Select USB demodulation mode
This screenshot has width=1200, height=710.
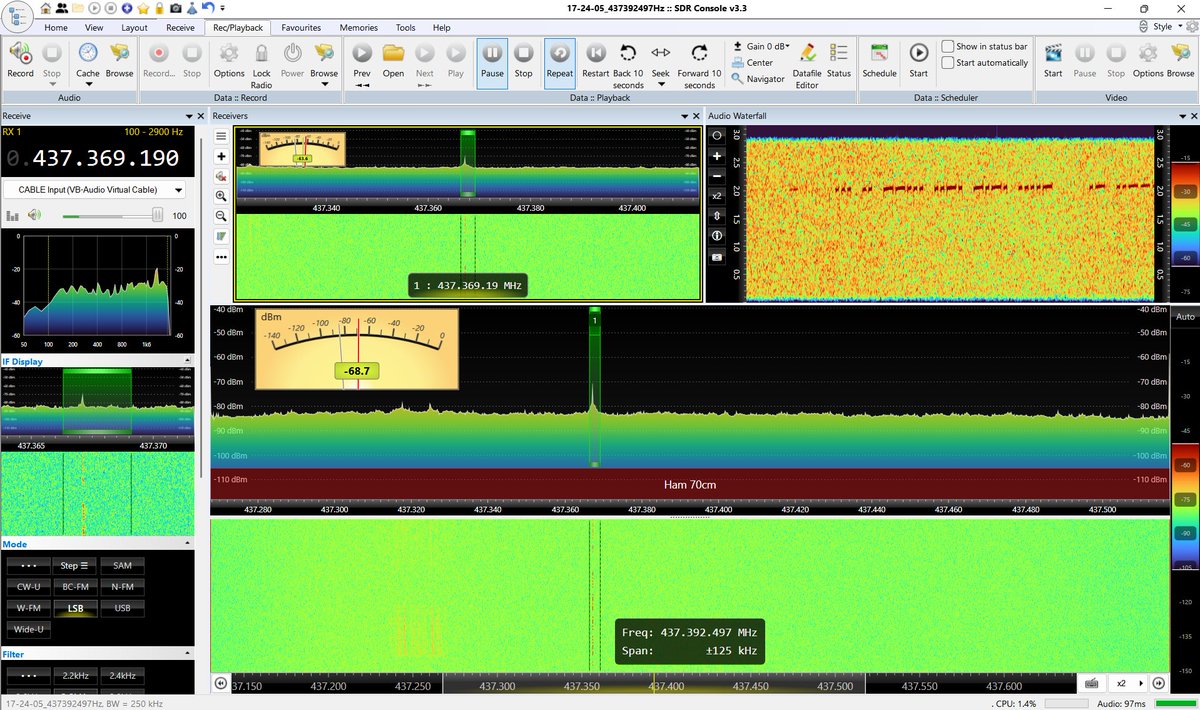pos(122,608)
